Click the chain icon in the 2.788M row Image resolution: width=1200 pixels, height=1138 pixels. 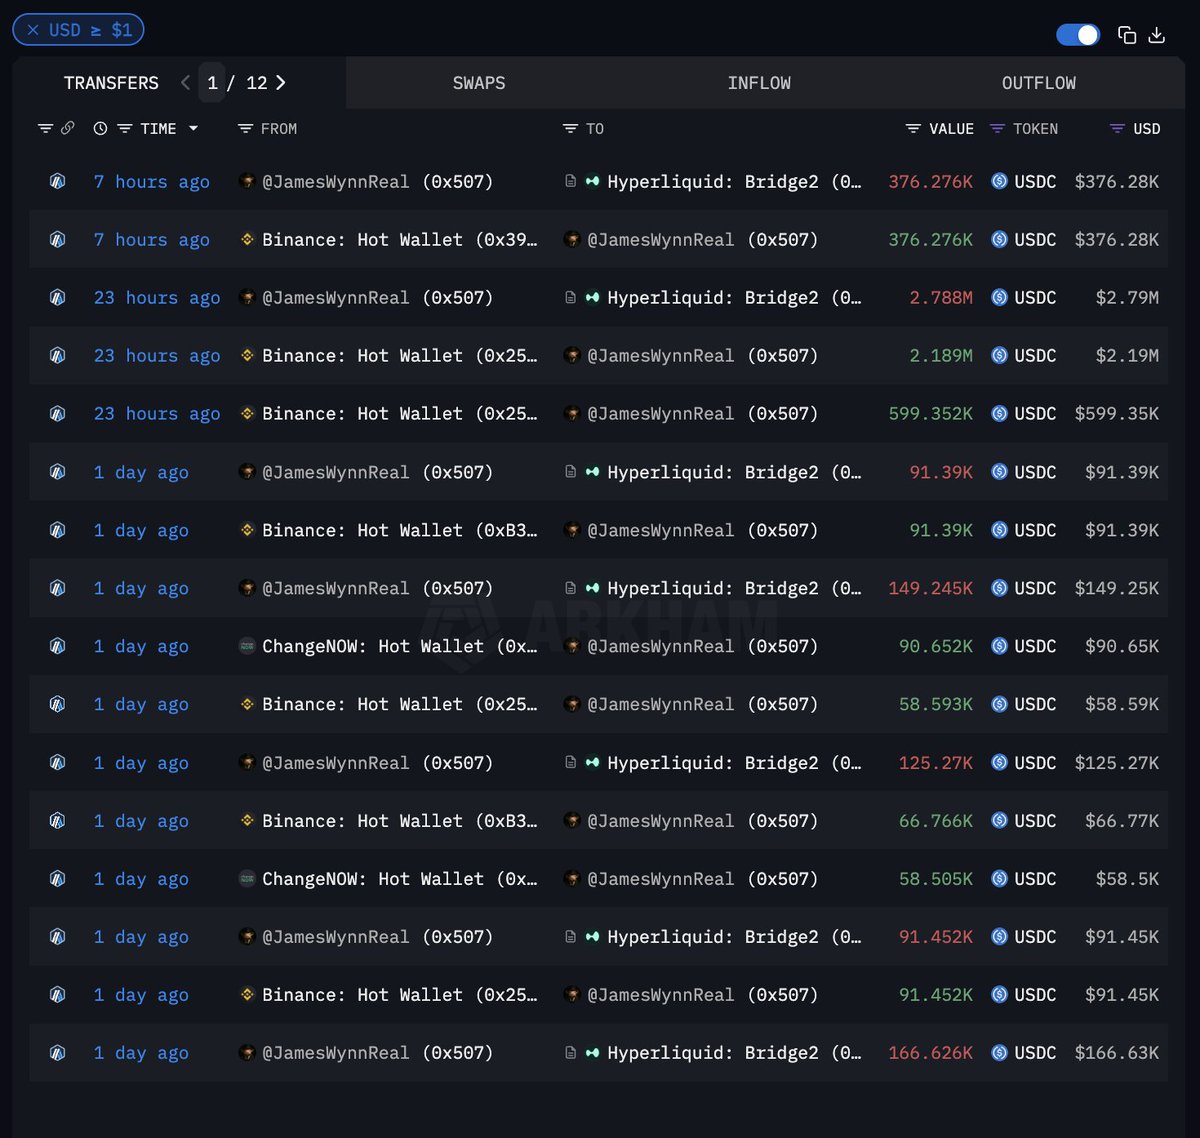[x=58, y=298]
